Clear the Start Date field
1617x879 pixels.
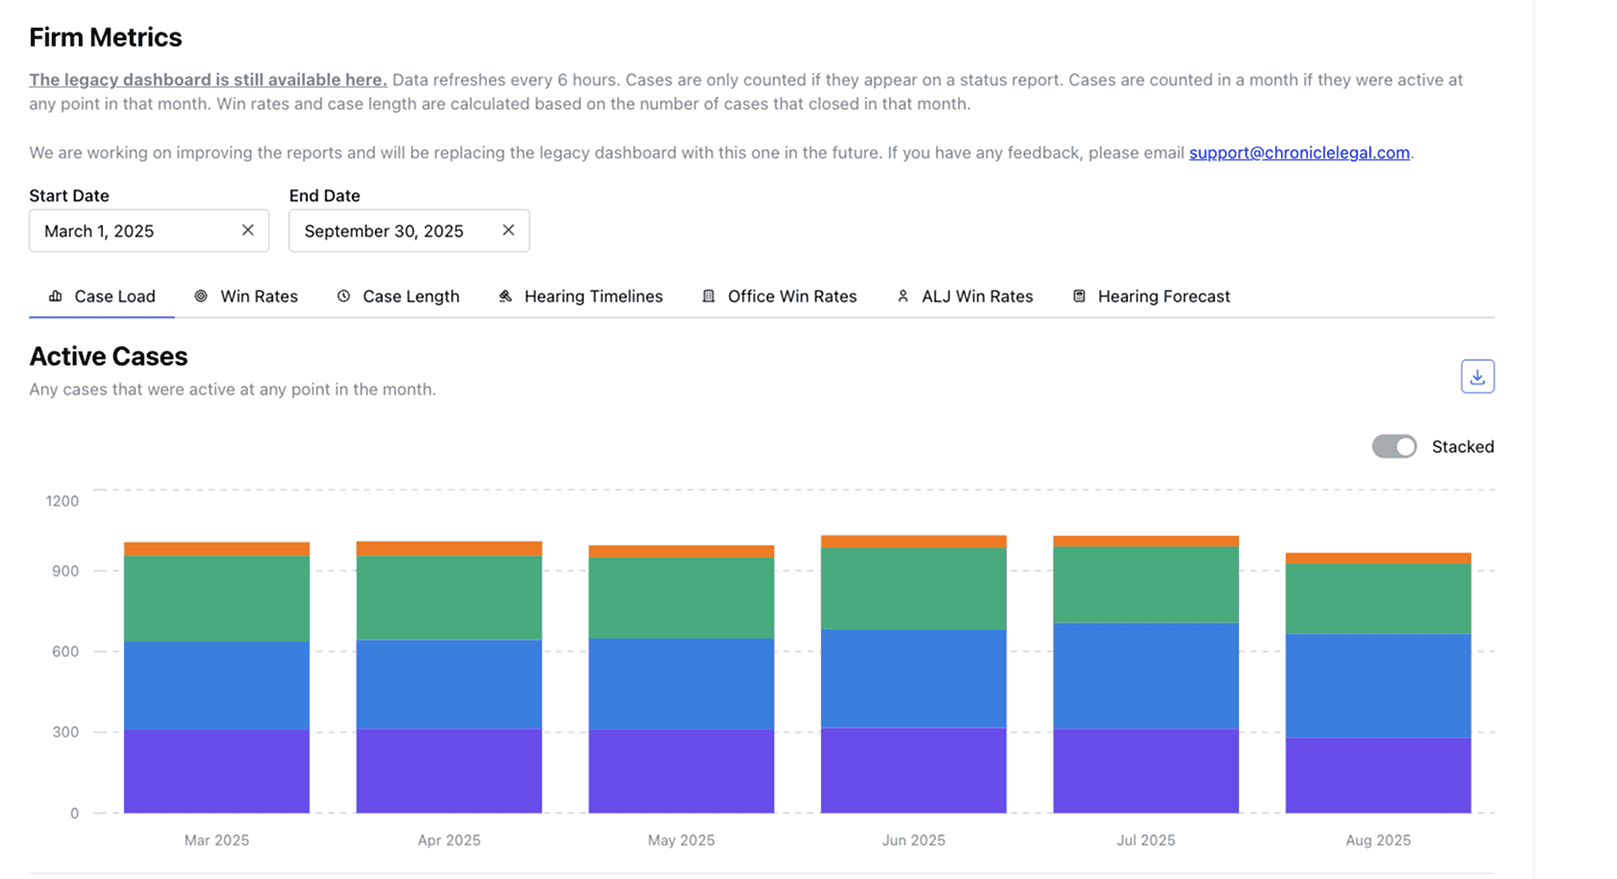[248, 230]
